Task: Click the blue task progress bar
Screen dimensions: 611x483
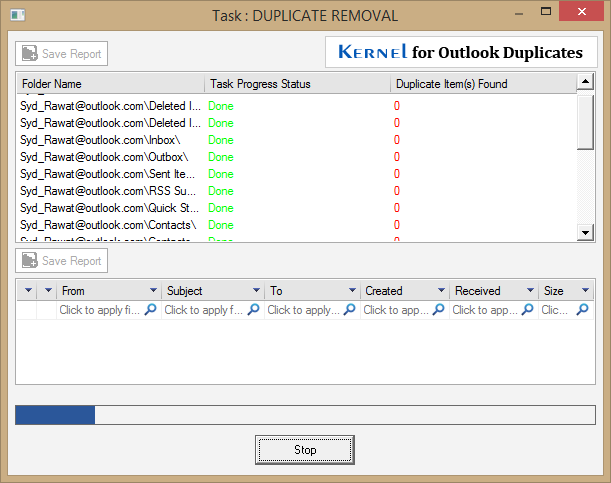Action: (306, 415)
